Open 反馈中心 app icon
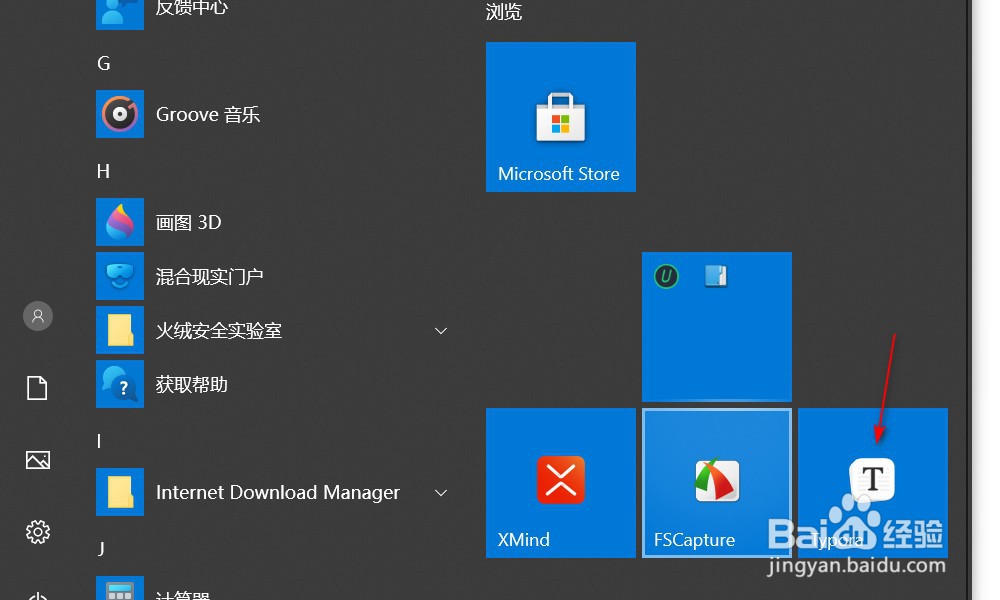This screenshot has height=600, width=1000. pos(120,15)
